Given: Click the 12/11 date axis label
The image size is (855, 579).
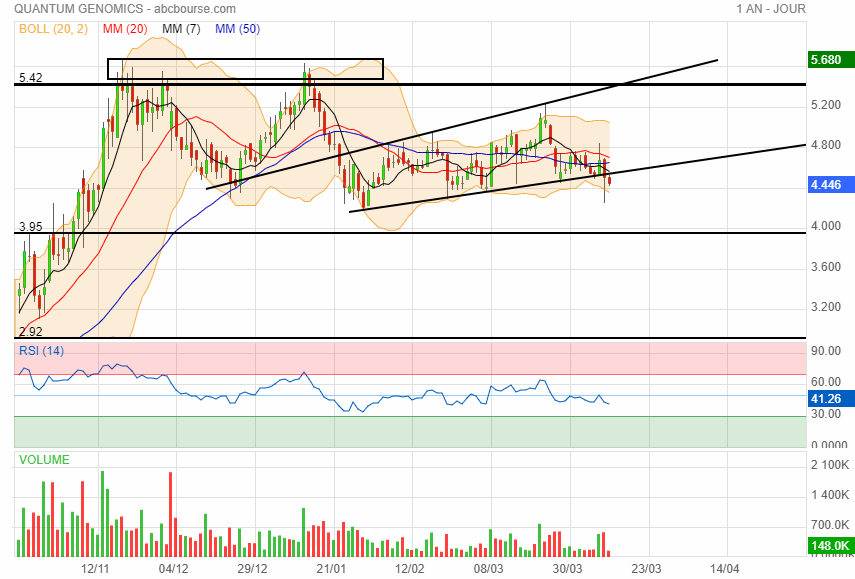Looking at the screenshot, I should (95, 569).
